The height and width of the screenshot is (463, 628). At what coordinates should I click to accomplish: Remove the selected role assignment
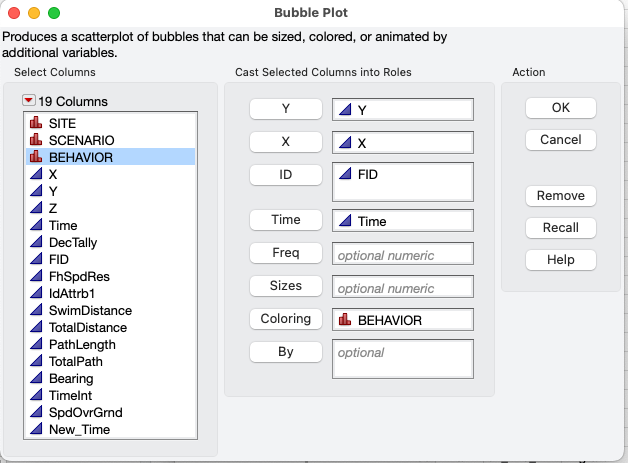click(x=560, y=195)
